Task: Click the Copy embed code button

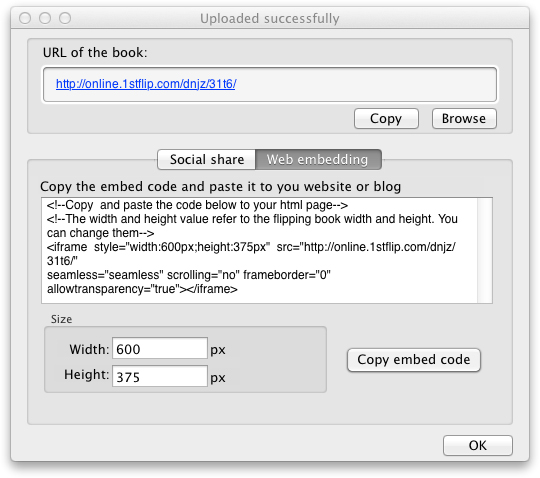Action: coord(414,360)
